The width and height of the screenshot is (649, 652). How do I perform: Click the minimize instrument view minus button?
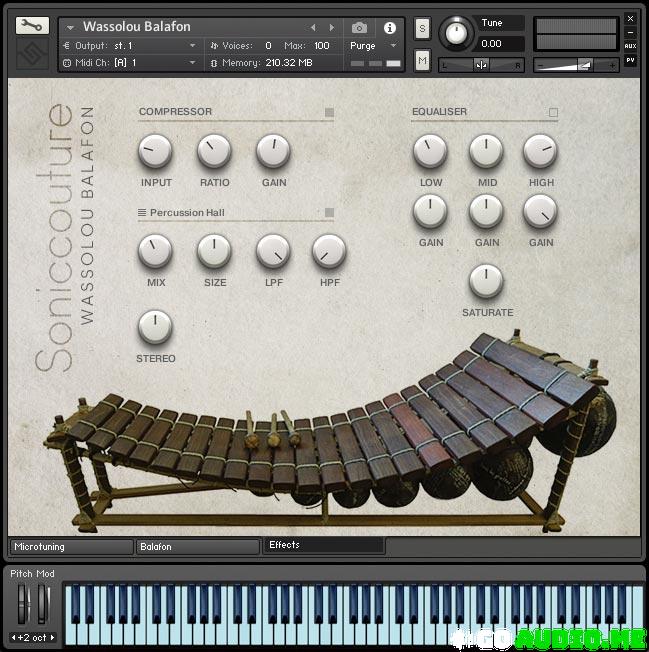[x=630, y=32]
